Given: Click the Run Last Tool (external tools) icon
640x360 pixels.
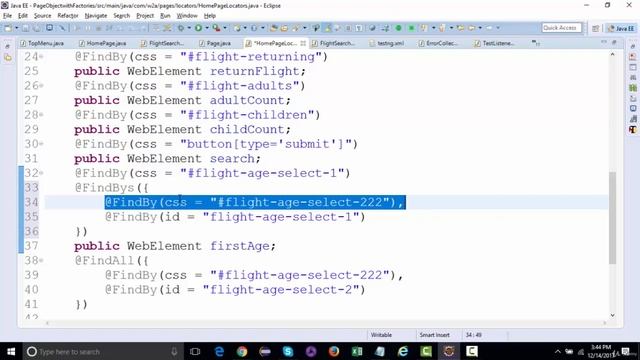Looking at the screenshot, I should (x=216, y=28).
